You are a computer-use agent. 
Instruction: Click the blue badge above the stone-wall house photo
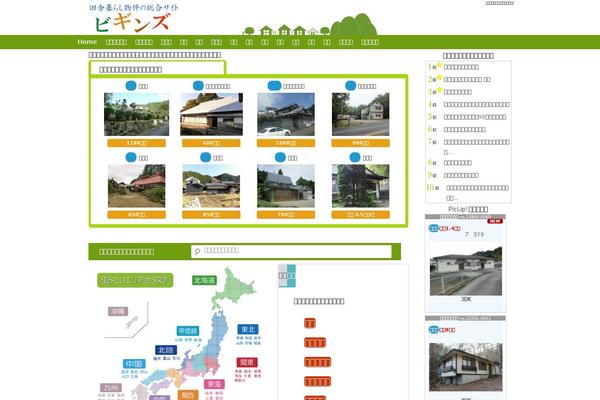tap(131, 86)
